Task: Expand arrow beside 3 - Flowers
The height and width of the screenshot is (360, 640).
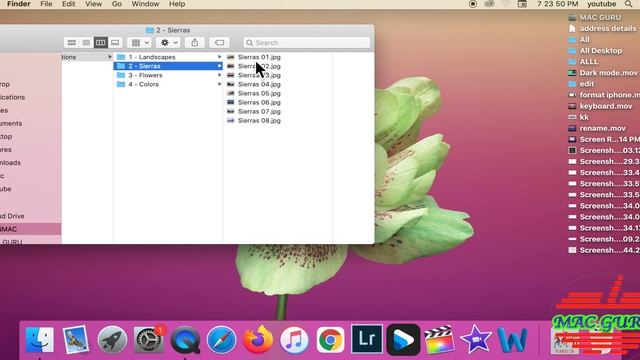Action: (x=220, y=75)
